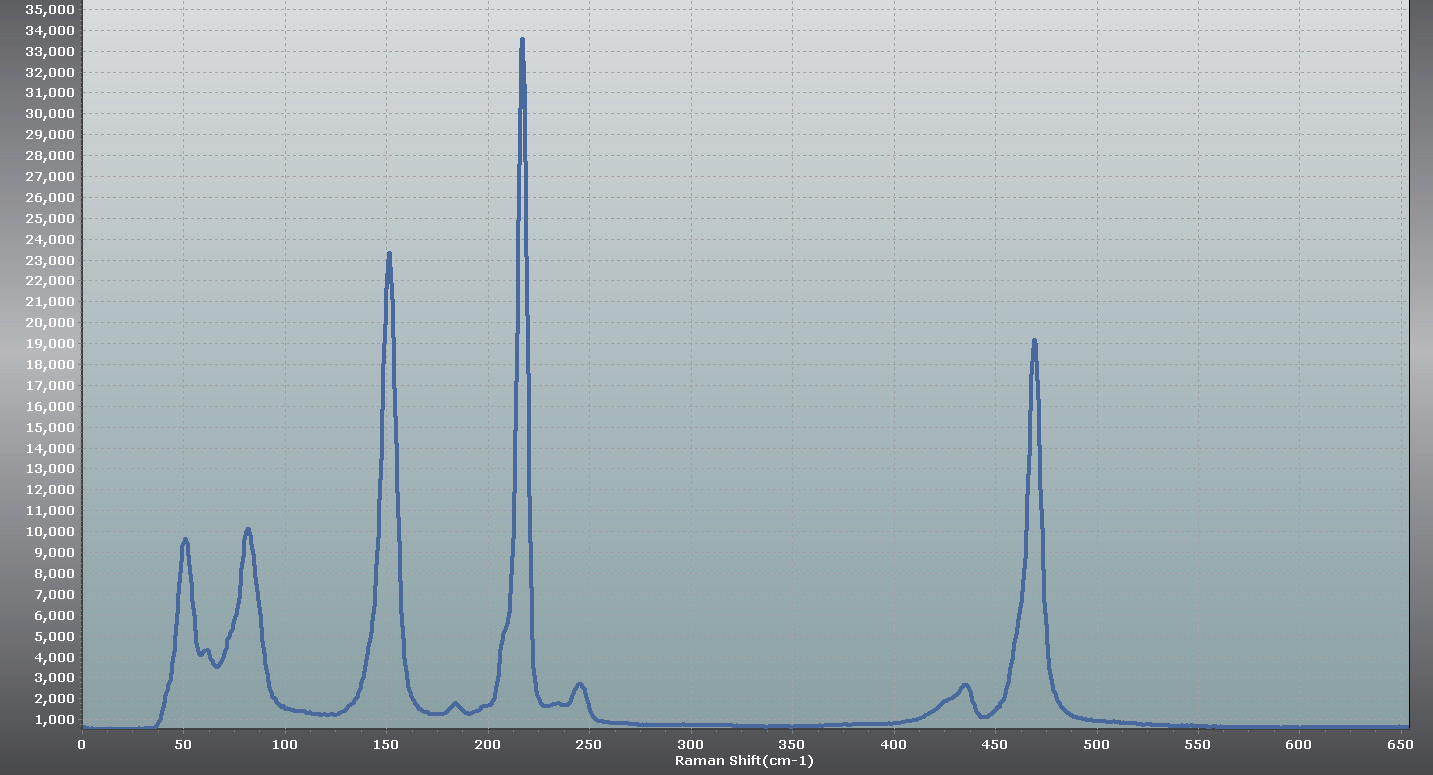Click the tallest peak near 217 cm-1
1433x775 pixels.
[522, 41]
